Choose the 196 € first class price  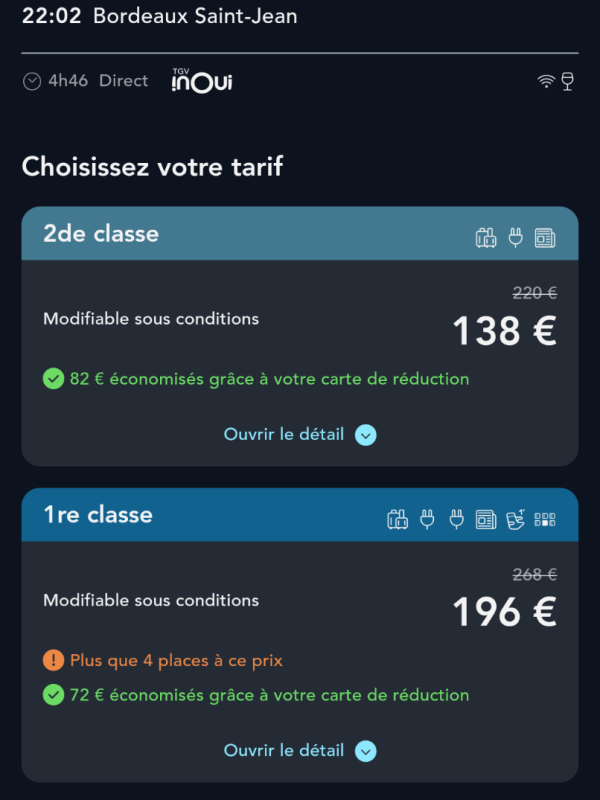(x=504, y=612)
